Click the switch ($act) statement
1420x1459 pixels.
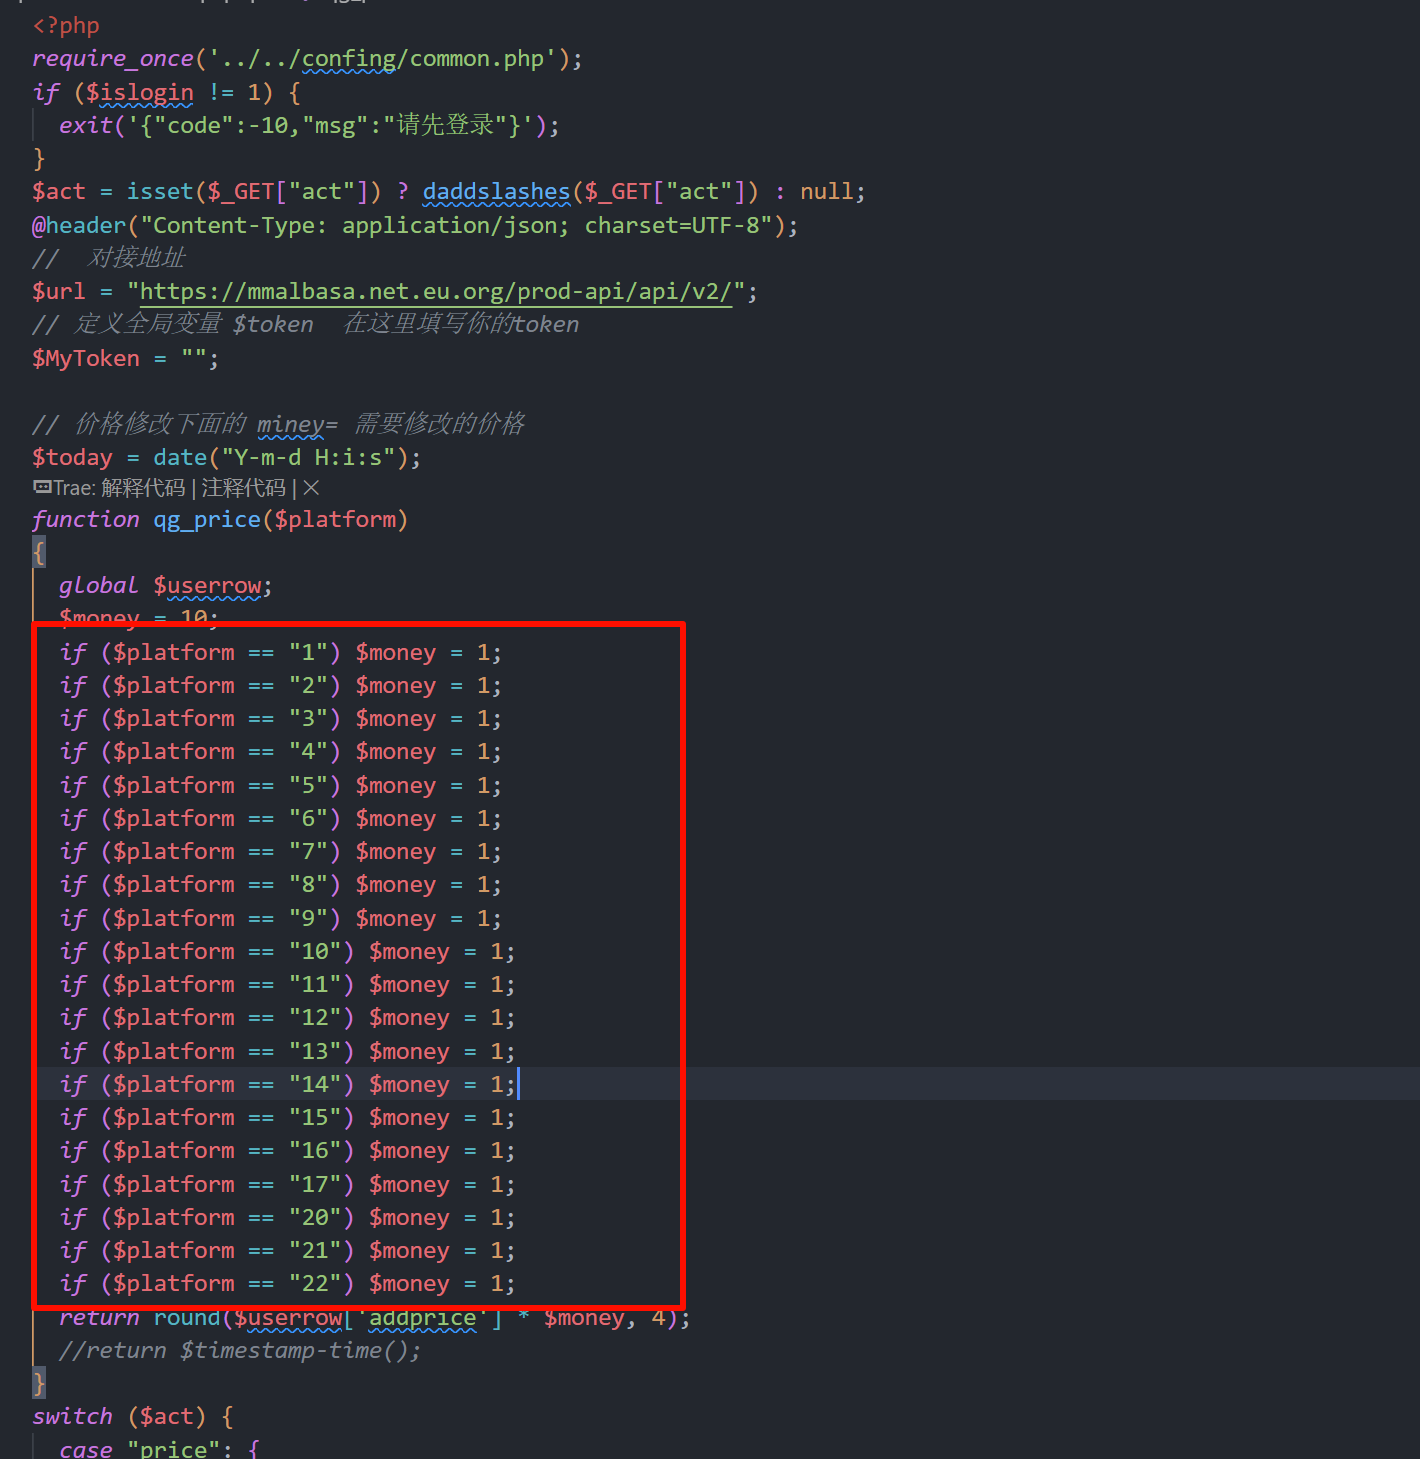pos(131,1417)
